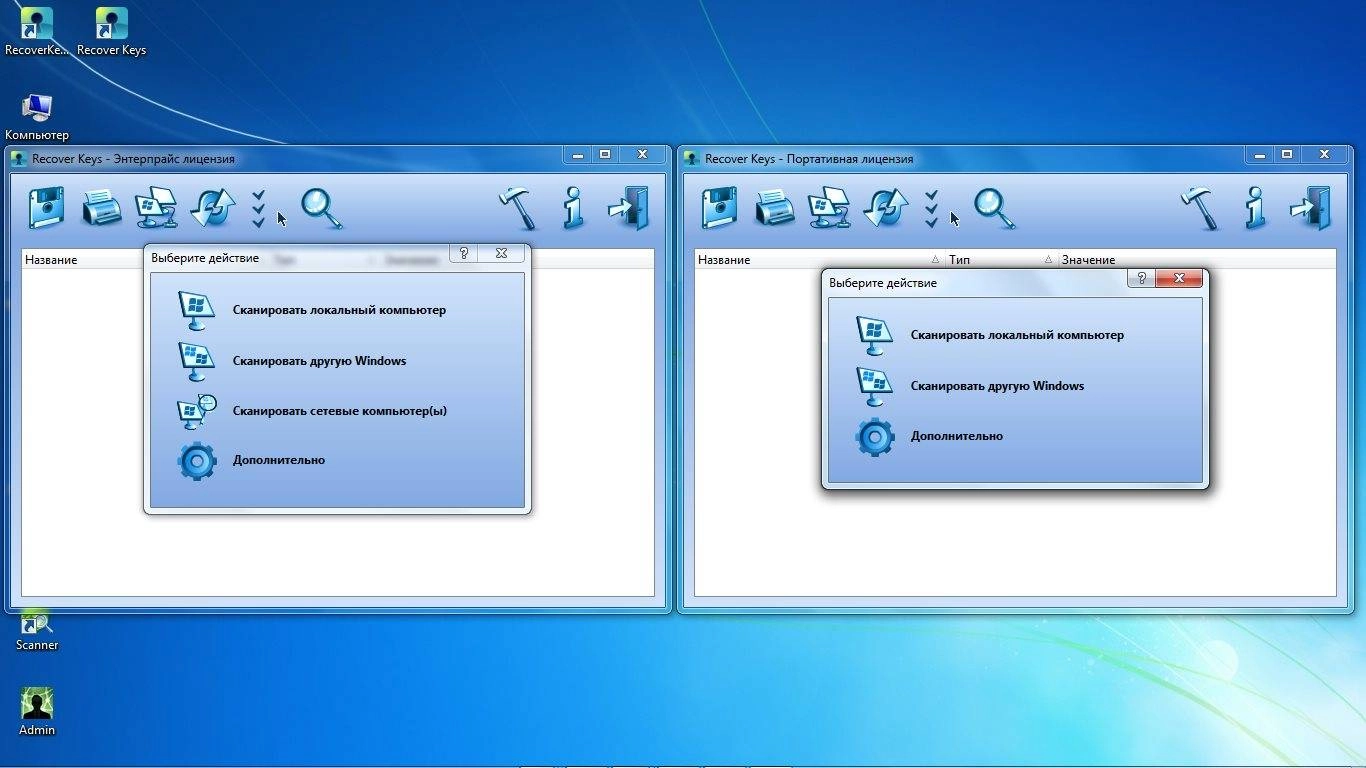Close the Enterprise Выберите действие dialog
The width and height of the screenshot is (1366, 768).
[x=501, y=254]
